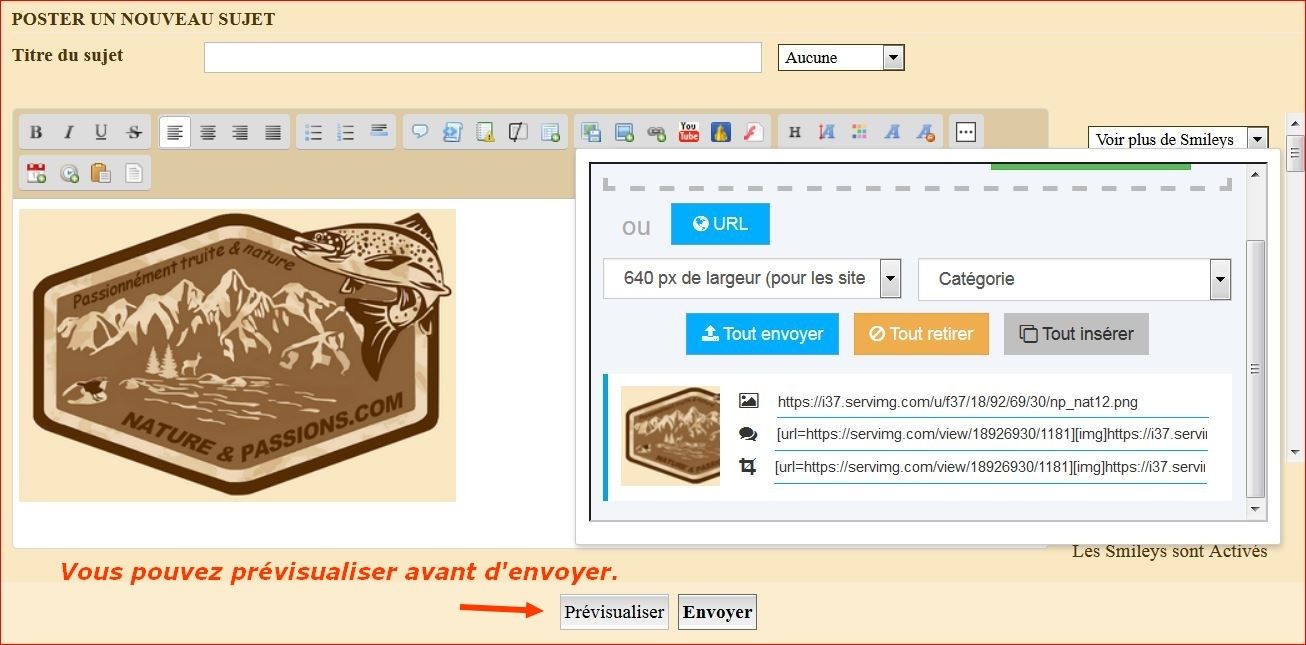Click the Nature & Passions logo in editor
Screen dimensions: 1306x645
click(238, 355)
